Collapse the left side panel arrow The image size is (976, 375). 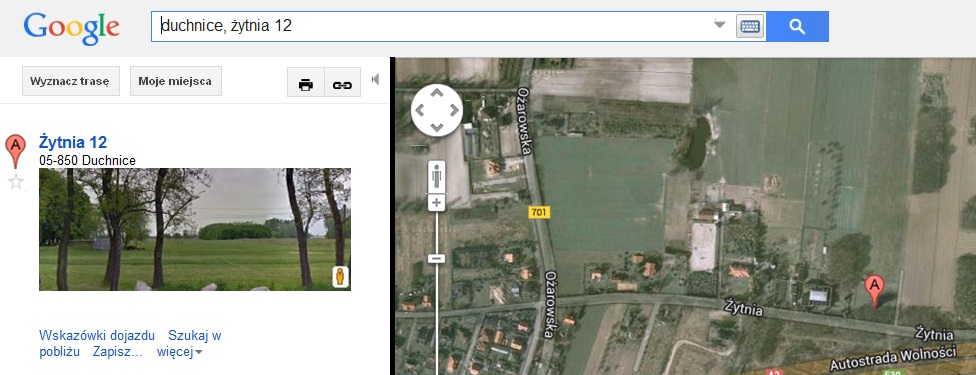tap(375, 79)
